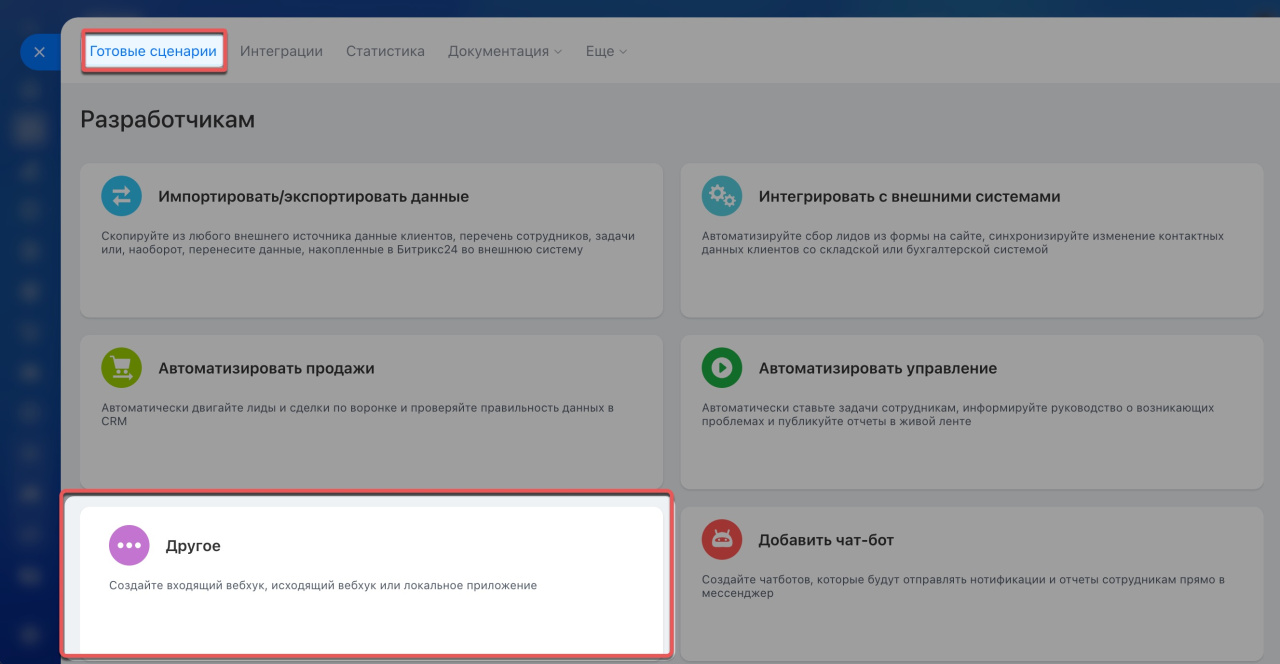This screenshot has height=664, width=1280.
Task: Expand the Документация dropdown menu
Action: coord(505,51)
